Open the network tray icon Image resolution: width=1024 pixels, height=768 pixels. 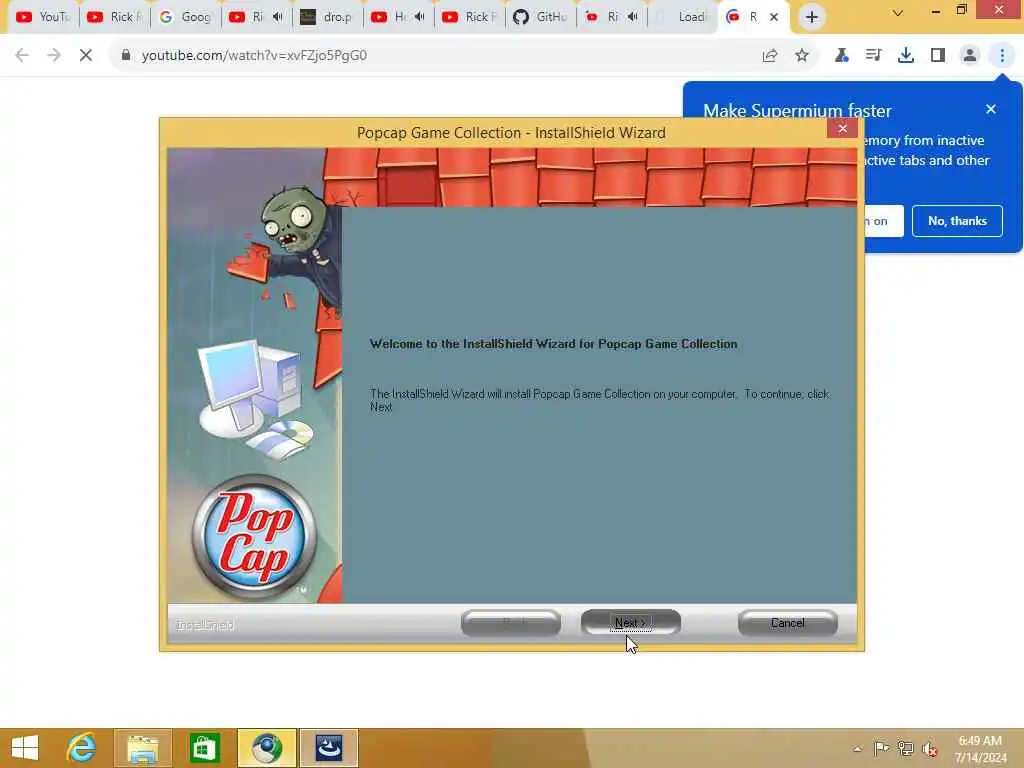[905, 748]
